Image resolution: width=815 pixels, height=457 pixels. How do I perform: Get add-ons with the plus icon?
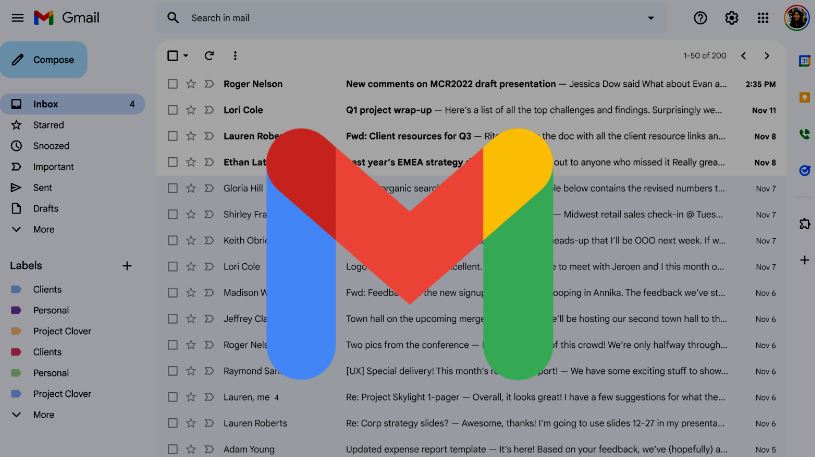[x=804, y=260]
